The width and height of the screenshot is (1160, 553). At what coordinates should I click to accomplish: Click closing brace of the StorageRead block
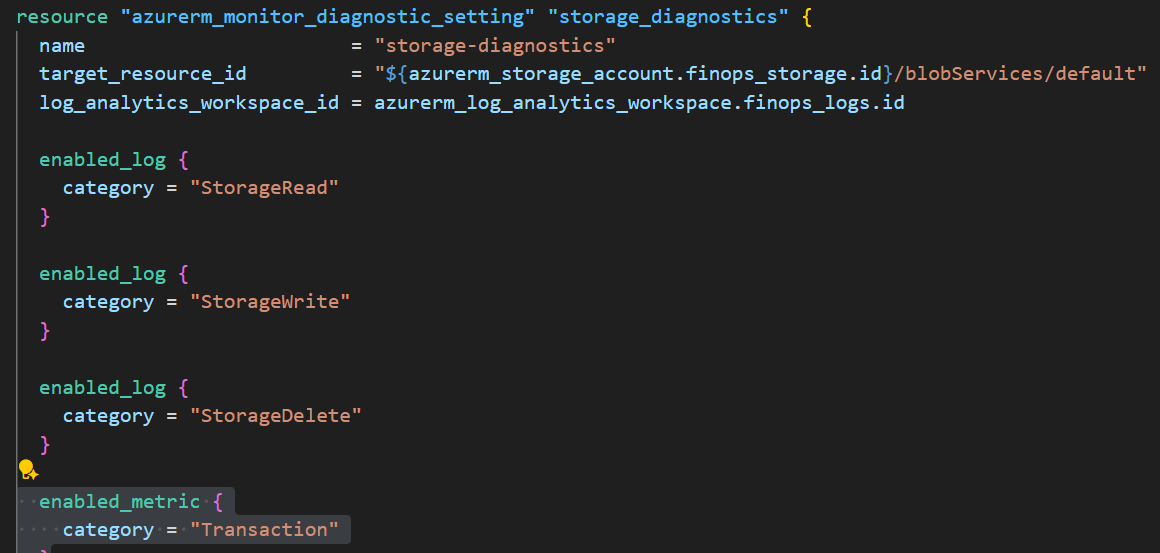pos(44,217)
